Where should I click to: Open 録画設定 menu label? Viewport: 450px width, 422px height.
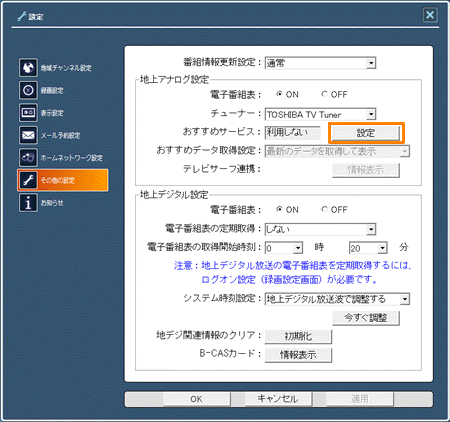click(x=52, y=90)
